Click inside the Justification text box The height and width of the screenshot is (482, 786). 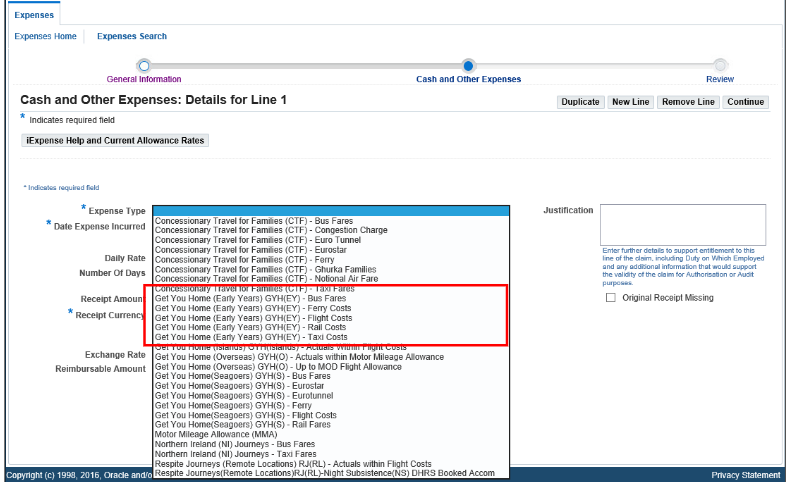pos(682,224)
